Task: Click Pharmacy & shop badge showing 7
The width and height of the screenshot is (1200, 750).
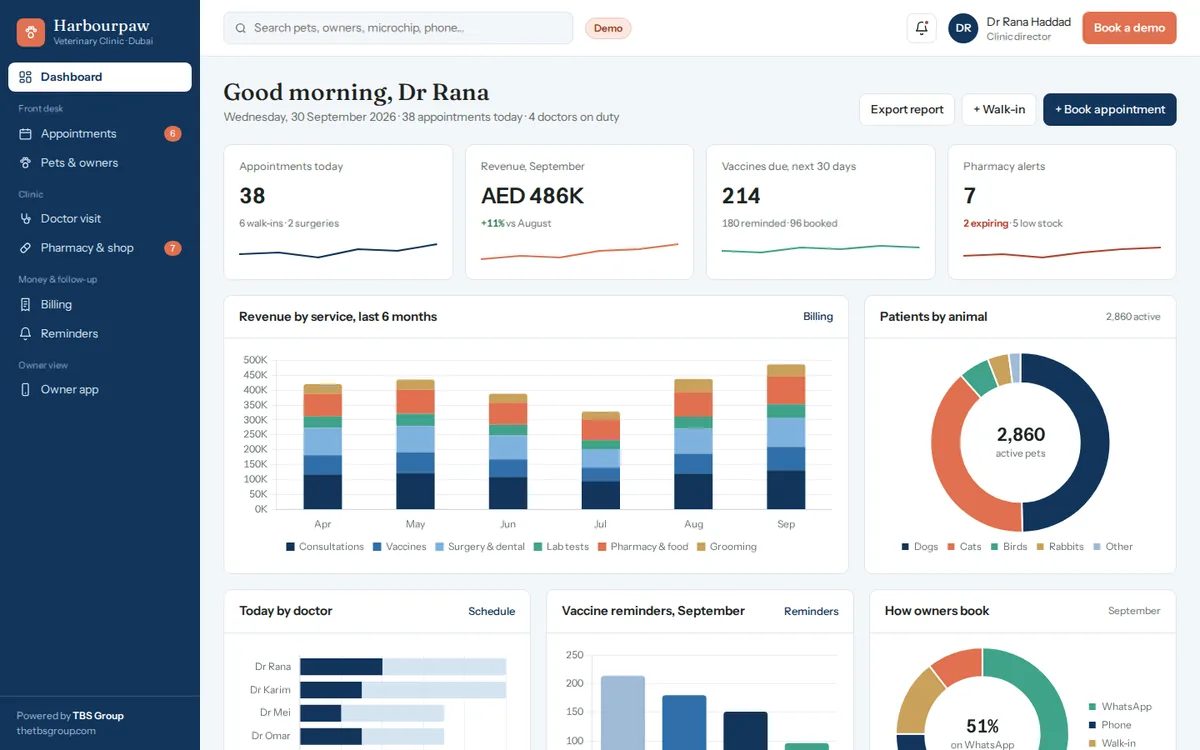Action: (173, 248)
